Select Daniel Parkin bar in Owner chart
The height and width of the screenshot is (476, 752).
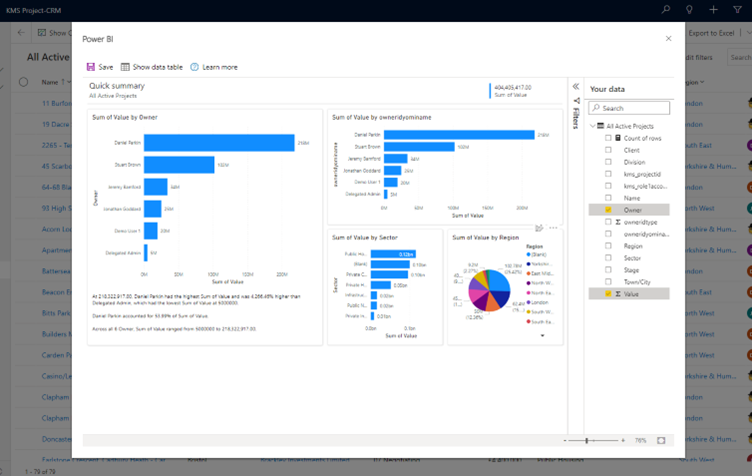tap(219, 143)
